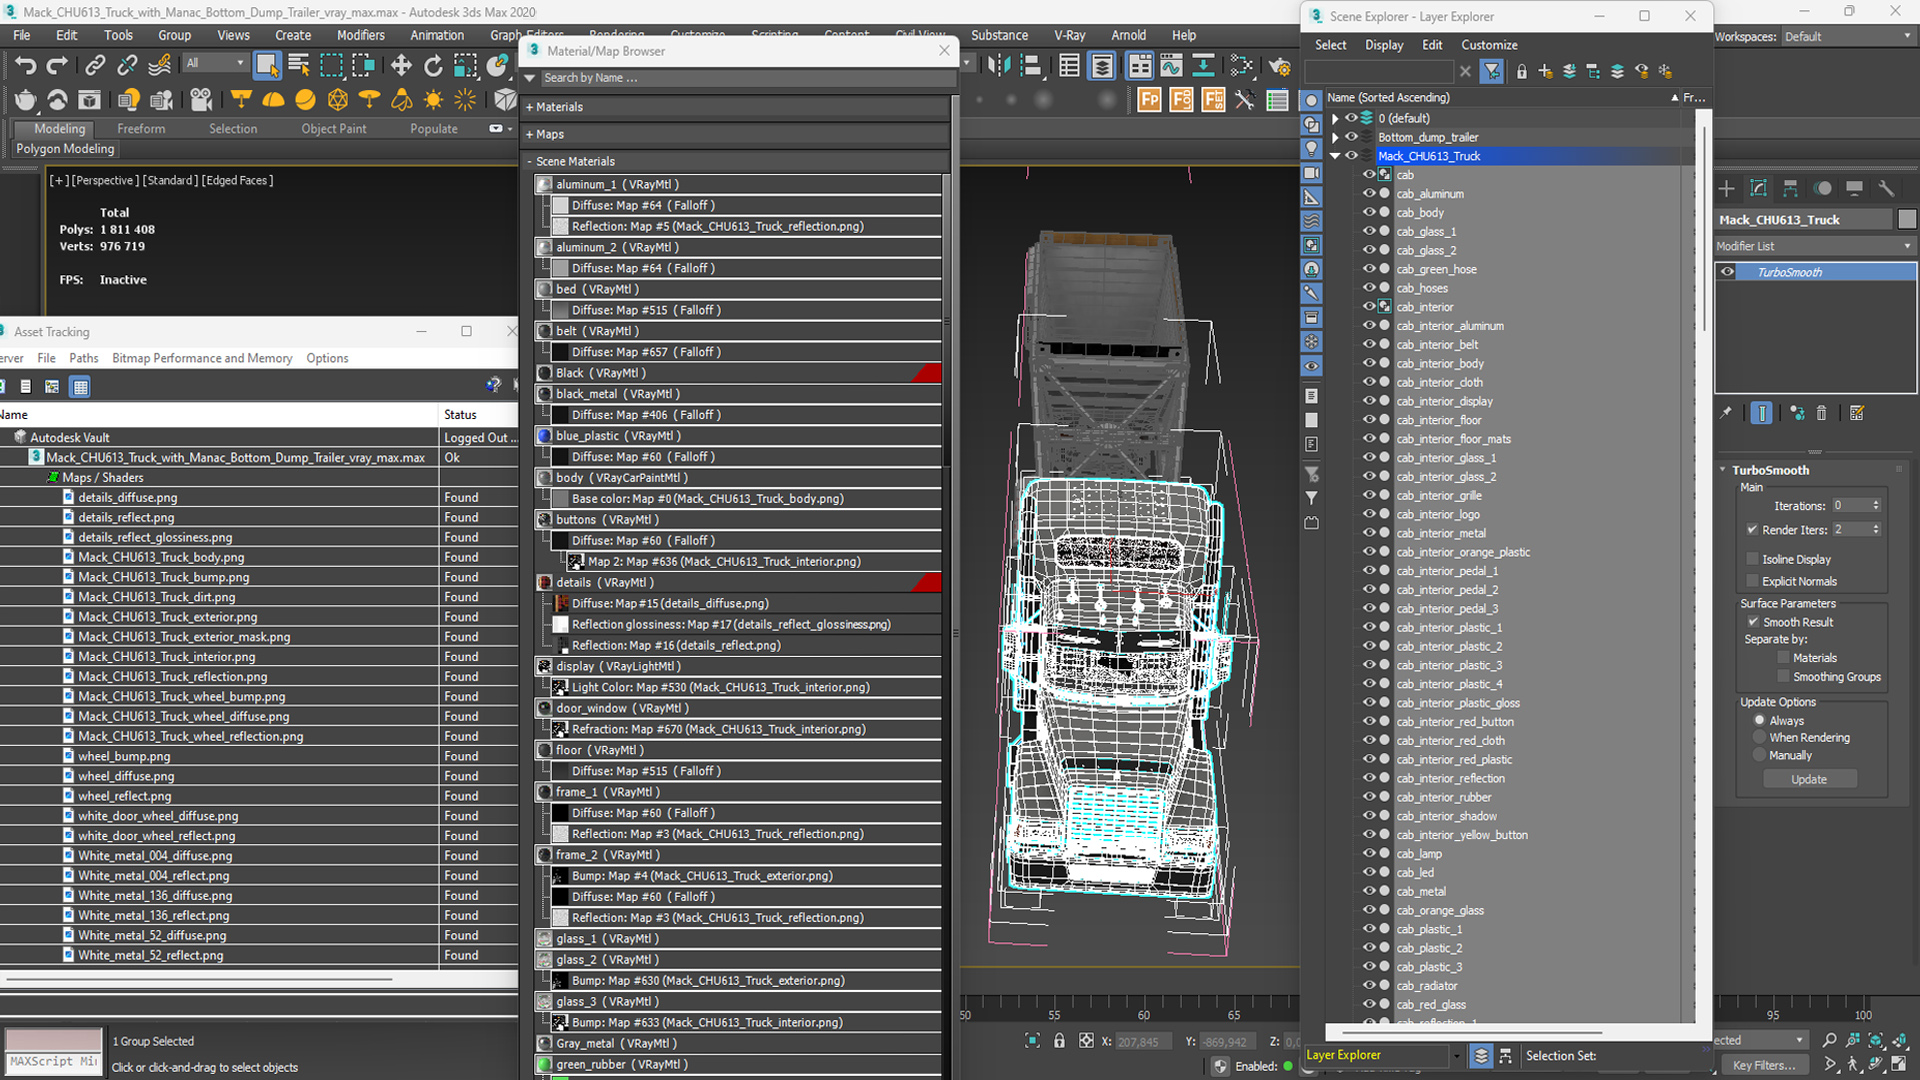Choose the Rectangular Selection Region tool

tap(331, 66)
